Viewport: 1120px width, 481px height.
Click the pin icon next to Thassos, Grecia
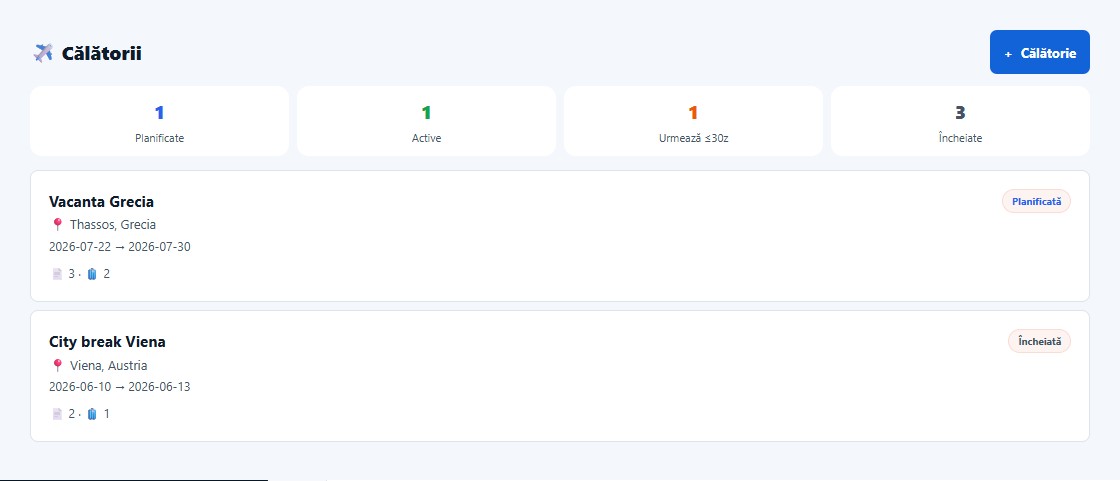[x=58, y=224]
